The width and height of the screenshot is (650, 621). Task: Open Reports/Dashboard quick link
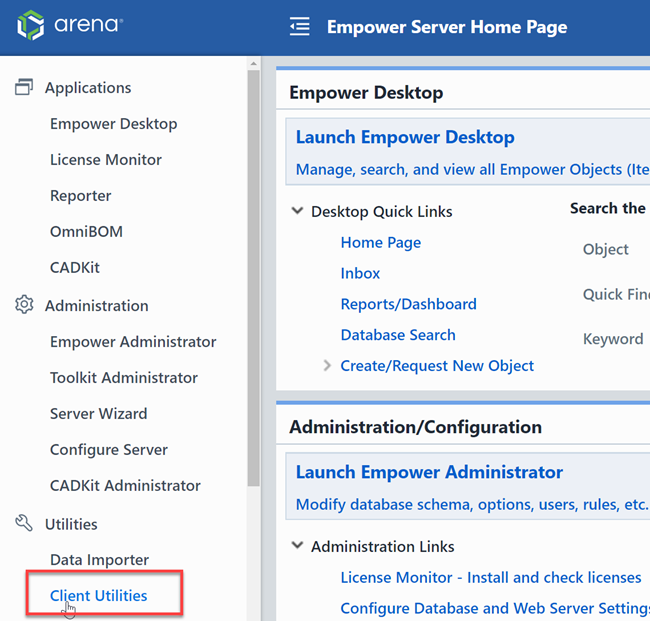click(x=408, y=304)
